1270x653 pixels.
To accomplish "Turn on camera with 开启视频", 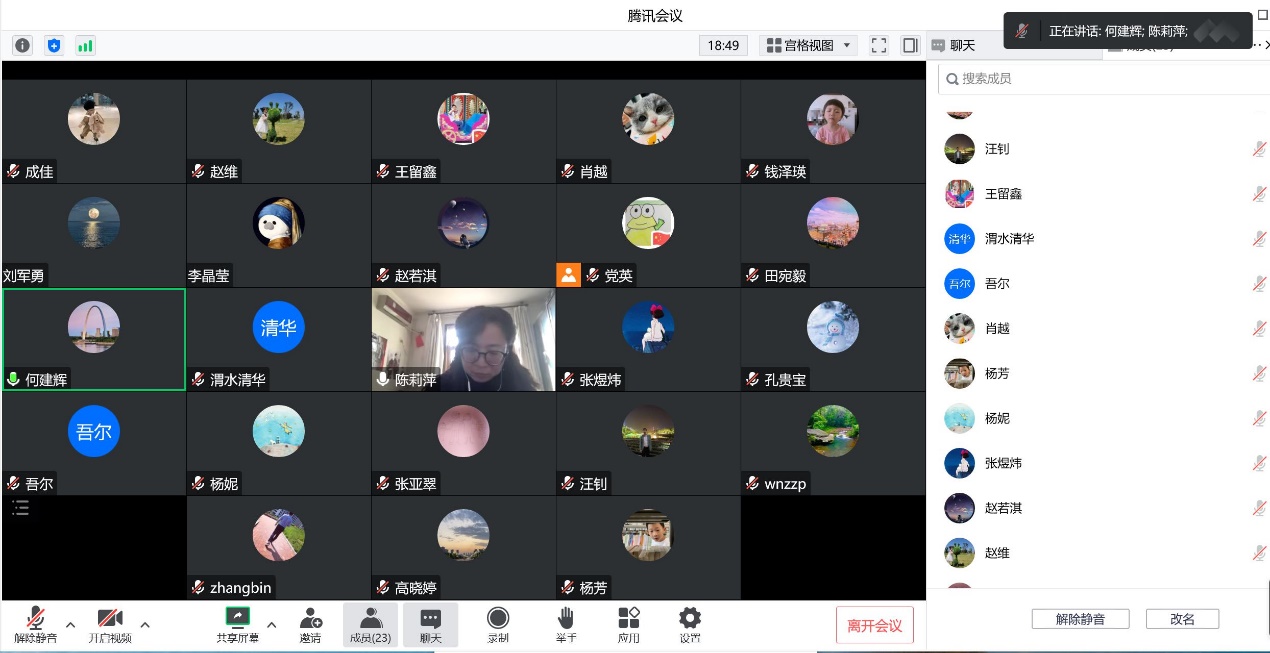I will [x=109, y=624].
